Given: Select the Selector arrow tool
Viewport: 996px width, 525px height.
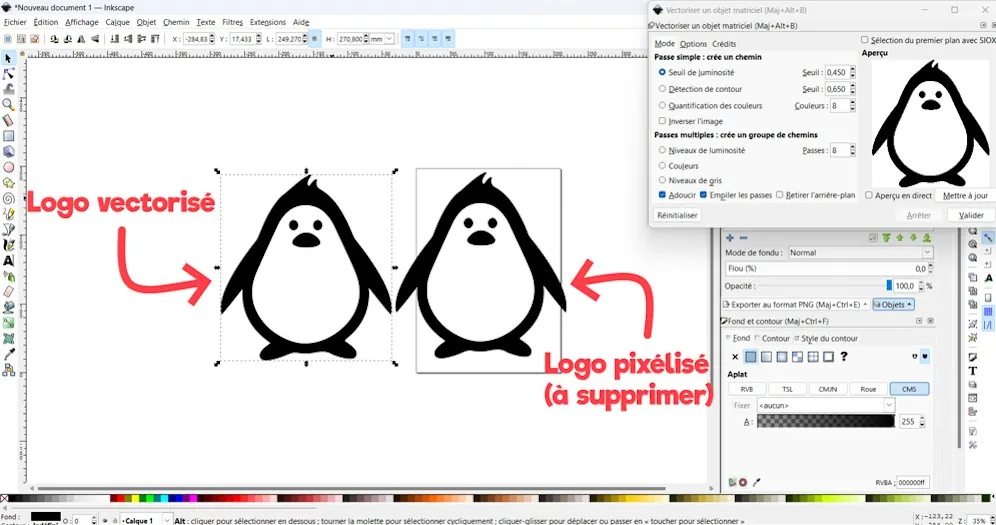Looking at the screenshot, I should (8, 58).
